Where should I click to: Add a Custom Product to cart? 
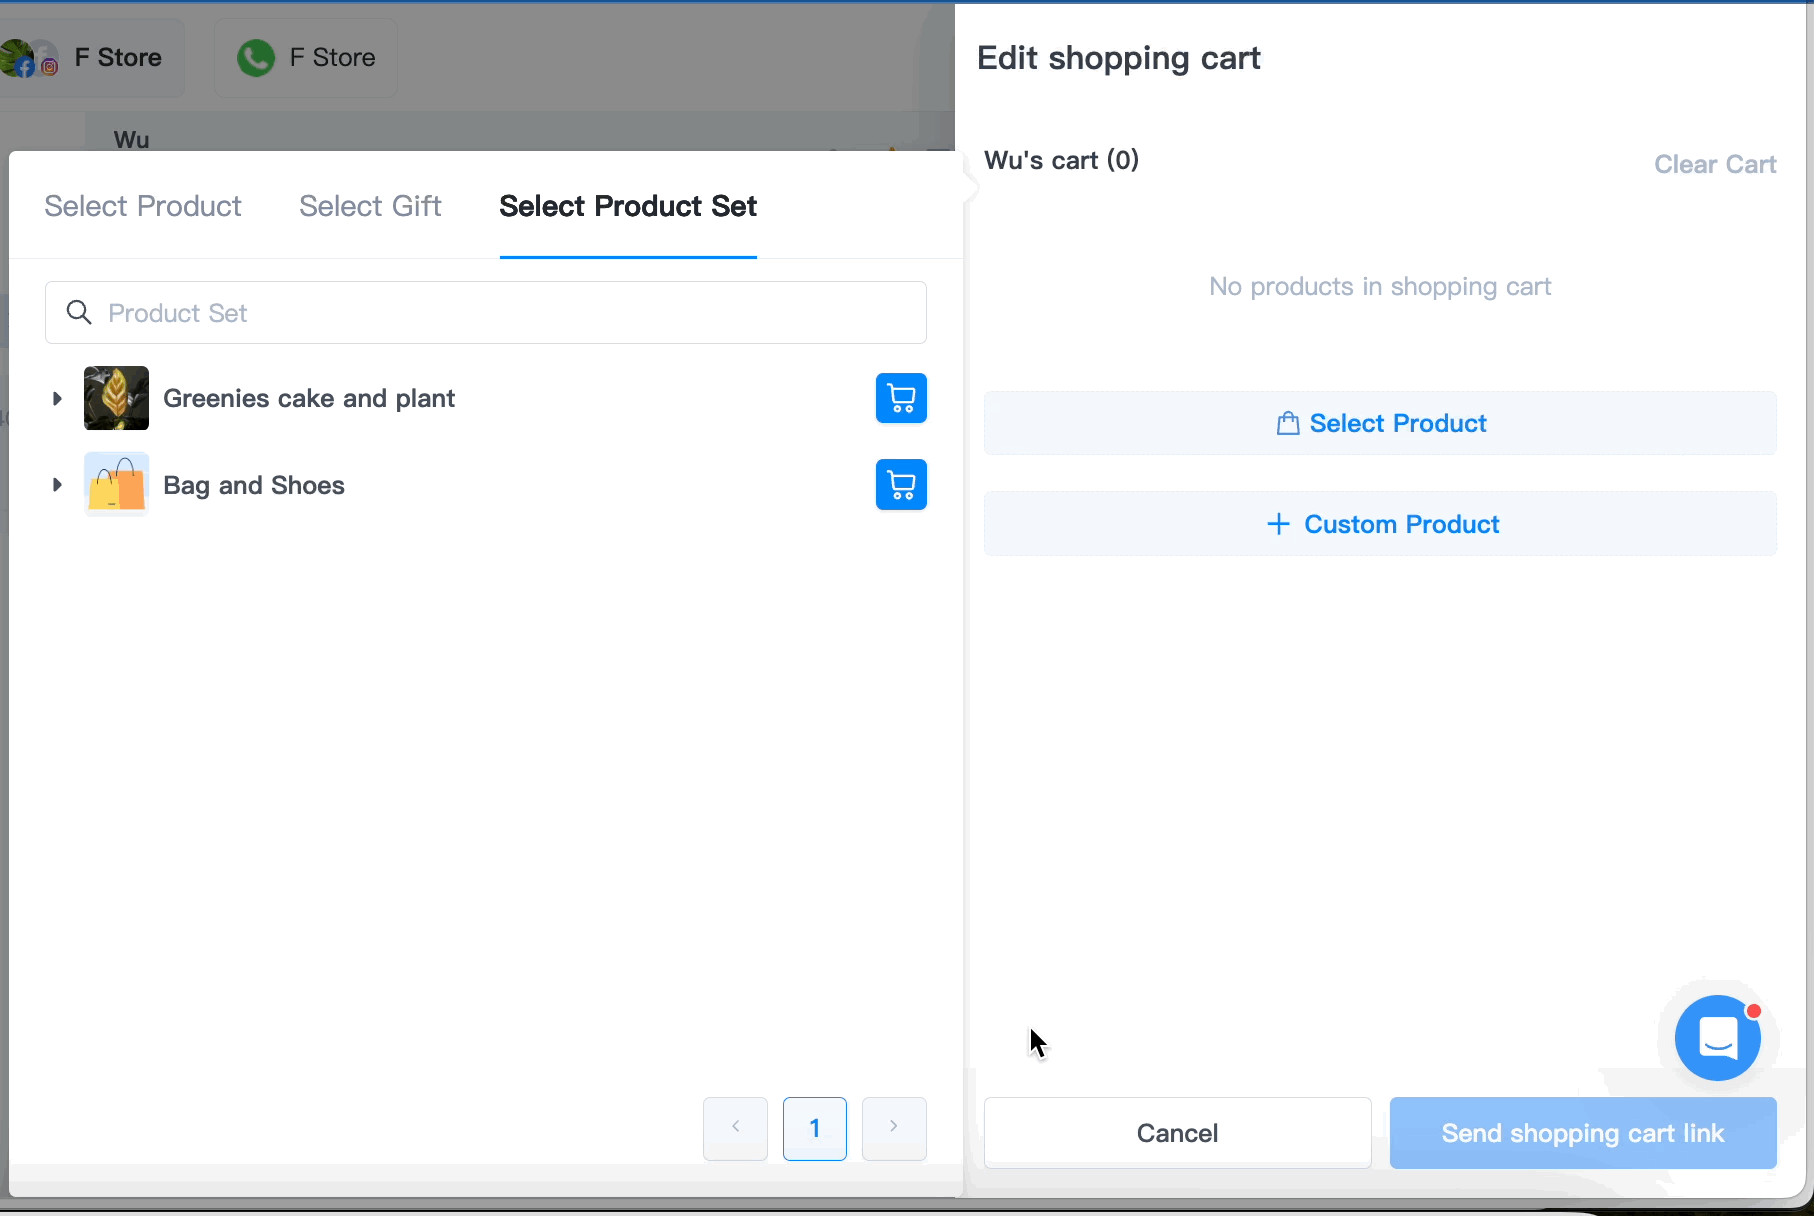tap(1380, 524)
